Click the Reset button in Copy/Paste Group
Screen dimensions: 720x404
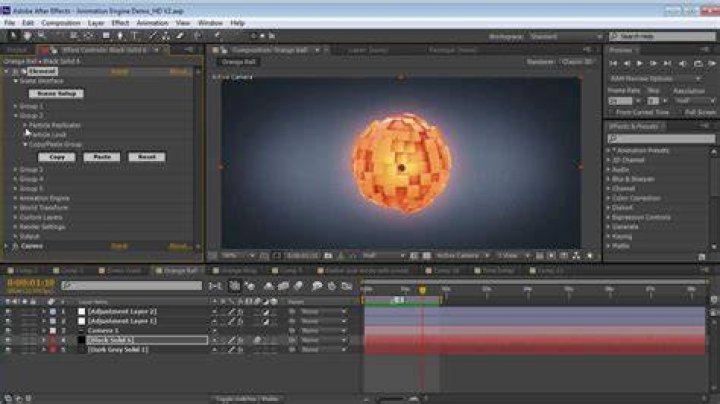(x=146, y=157)
